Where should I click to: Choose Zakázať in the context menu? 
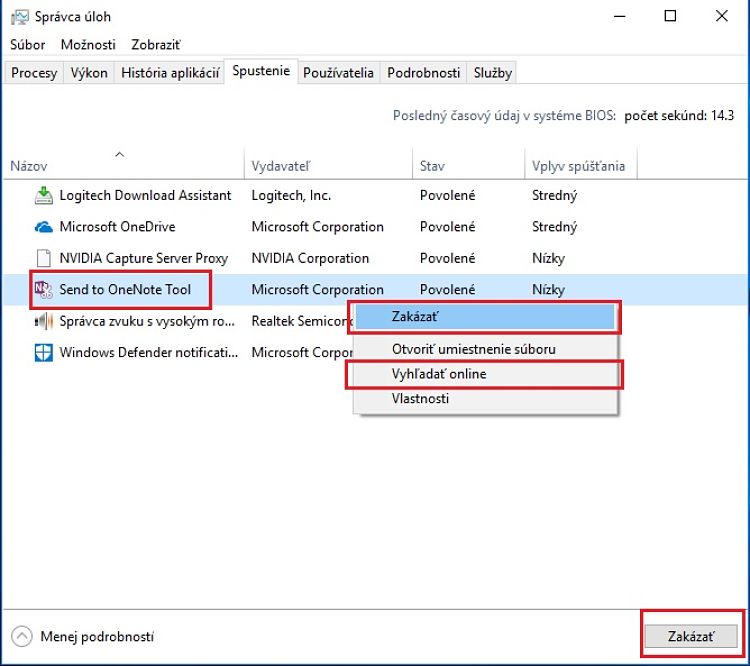[x=485, y=317]
